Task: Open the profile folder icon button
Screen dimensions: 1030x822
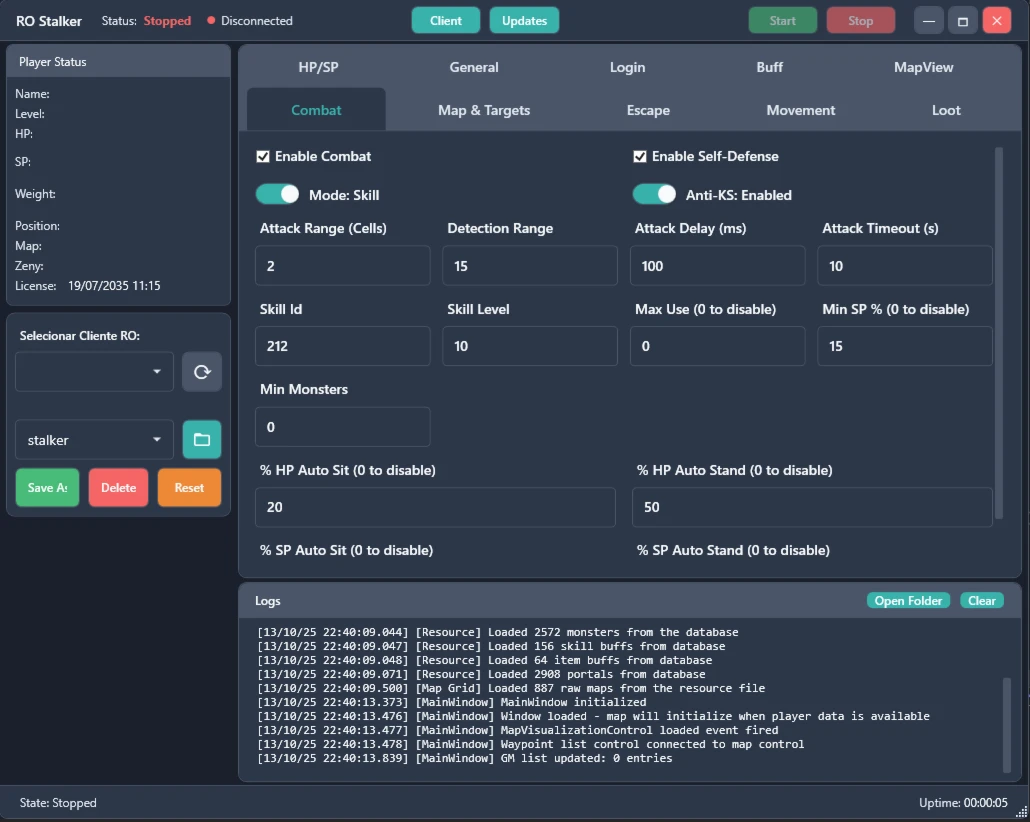Action: coord(202,439)
